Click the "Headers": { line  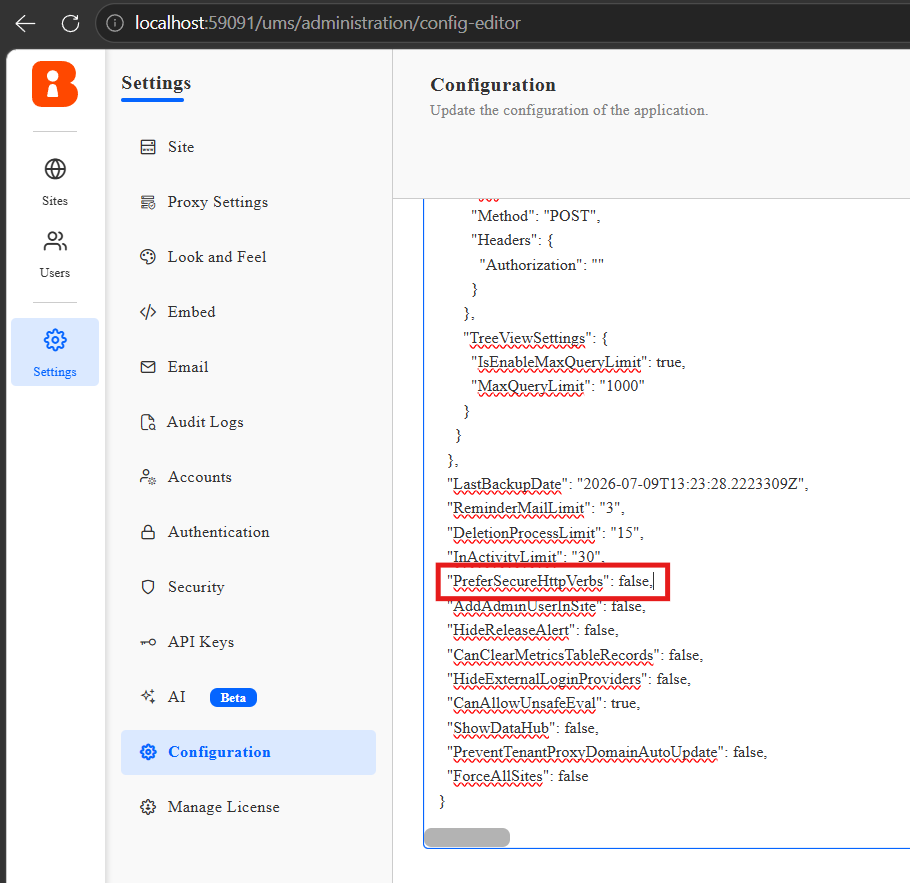(512, 240)
